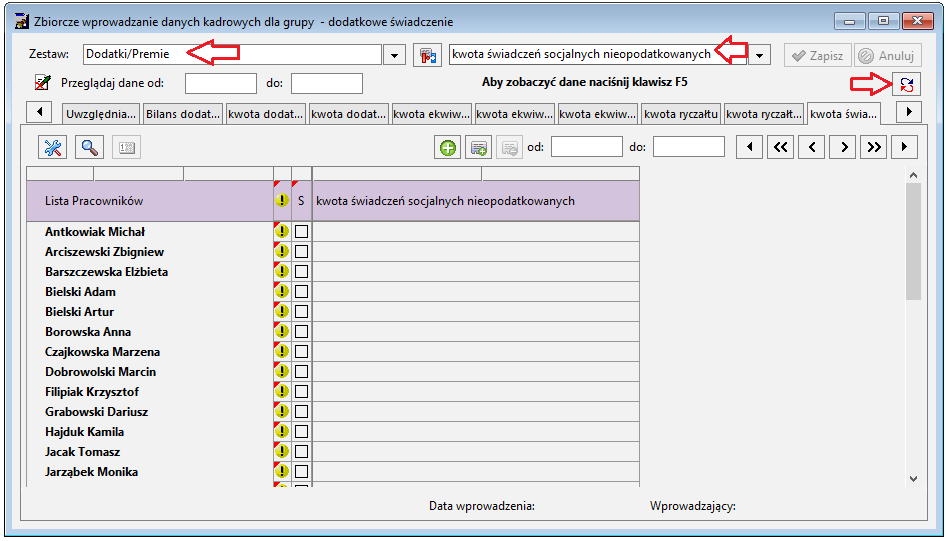Click the refresh data icon
Screen dimensions: 950x541
click(x=906, y=84)
